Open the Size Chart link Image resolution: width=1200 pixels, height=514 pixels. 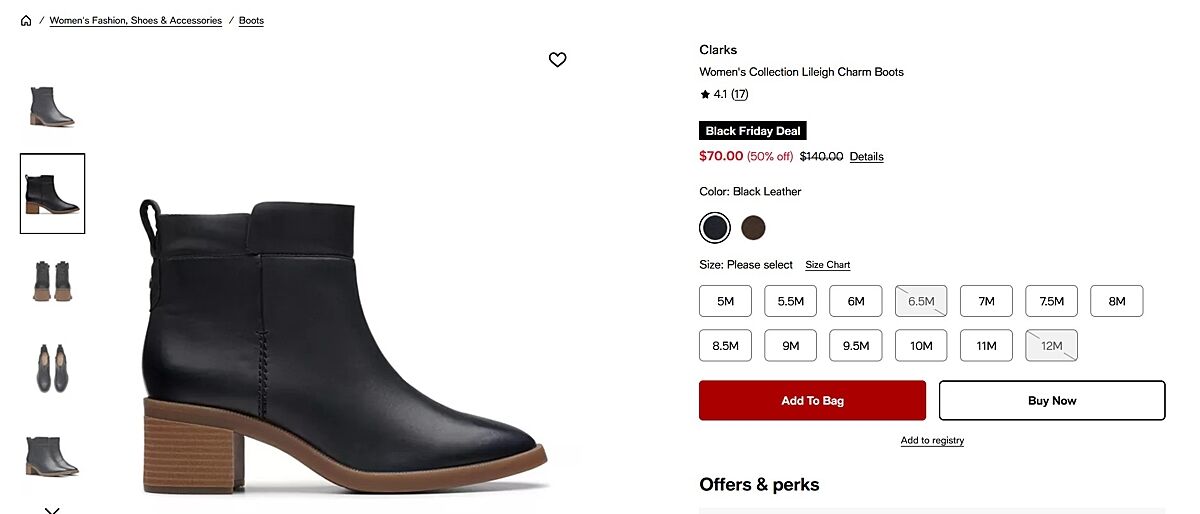pyautogui.click(x=828, y=265)
